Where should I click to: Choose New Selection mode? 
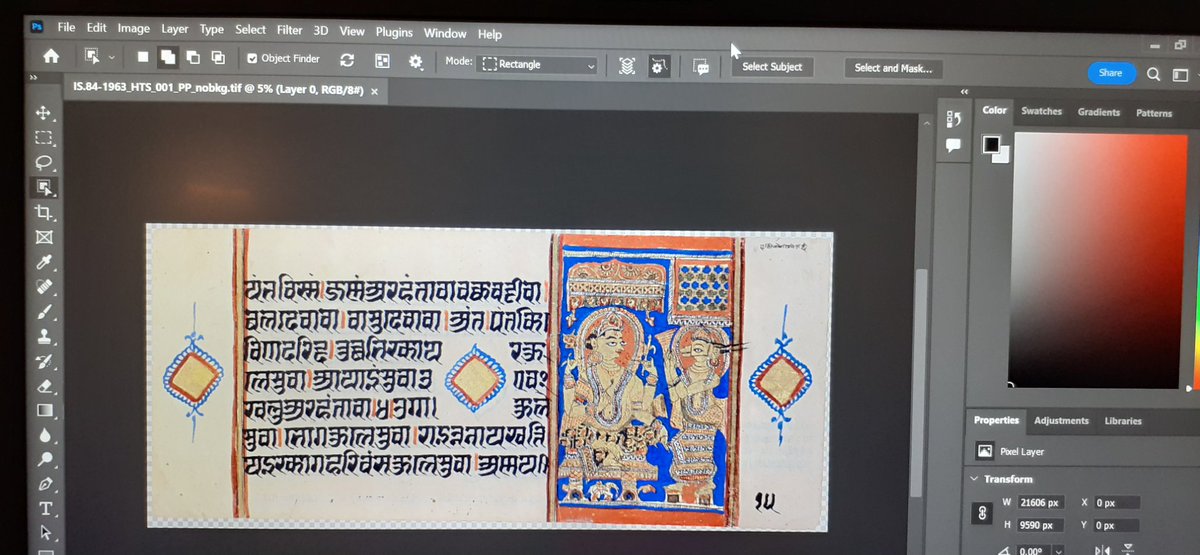coord(143,57)
